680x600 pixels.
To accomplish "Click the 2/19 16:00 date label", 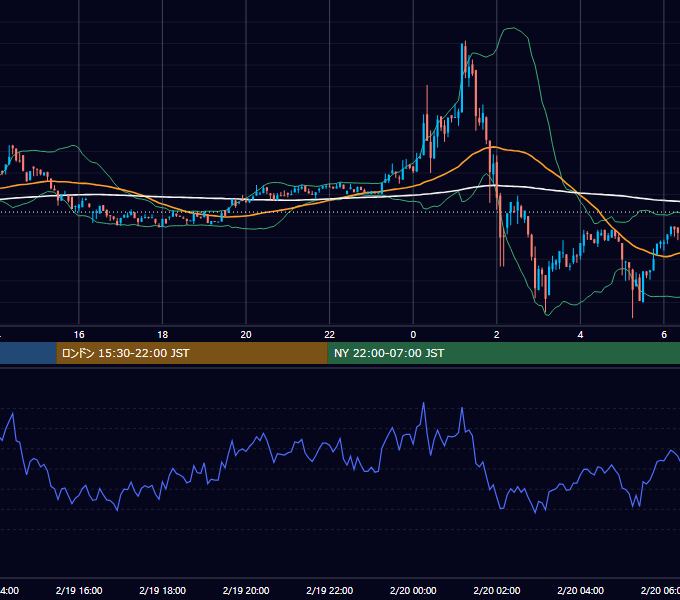I will (79, 590).
